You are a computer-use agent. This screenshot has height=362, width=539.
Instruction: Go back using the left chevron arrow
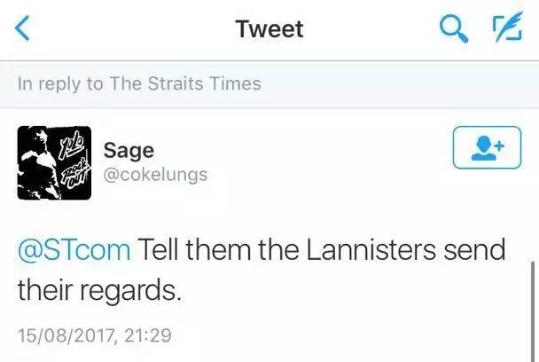point(23,29)
